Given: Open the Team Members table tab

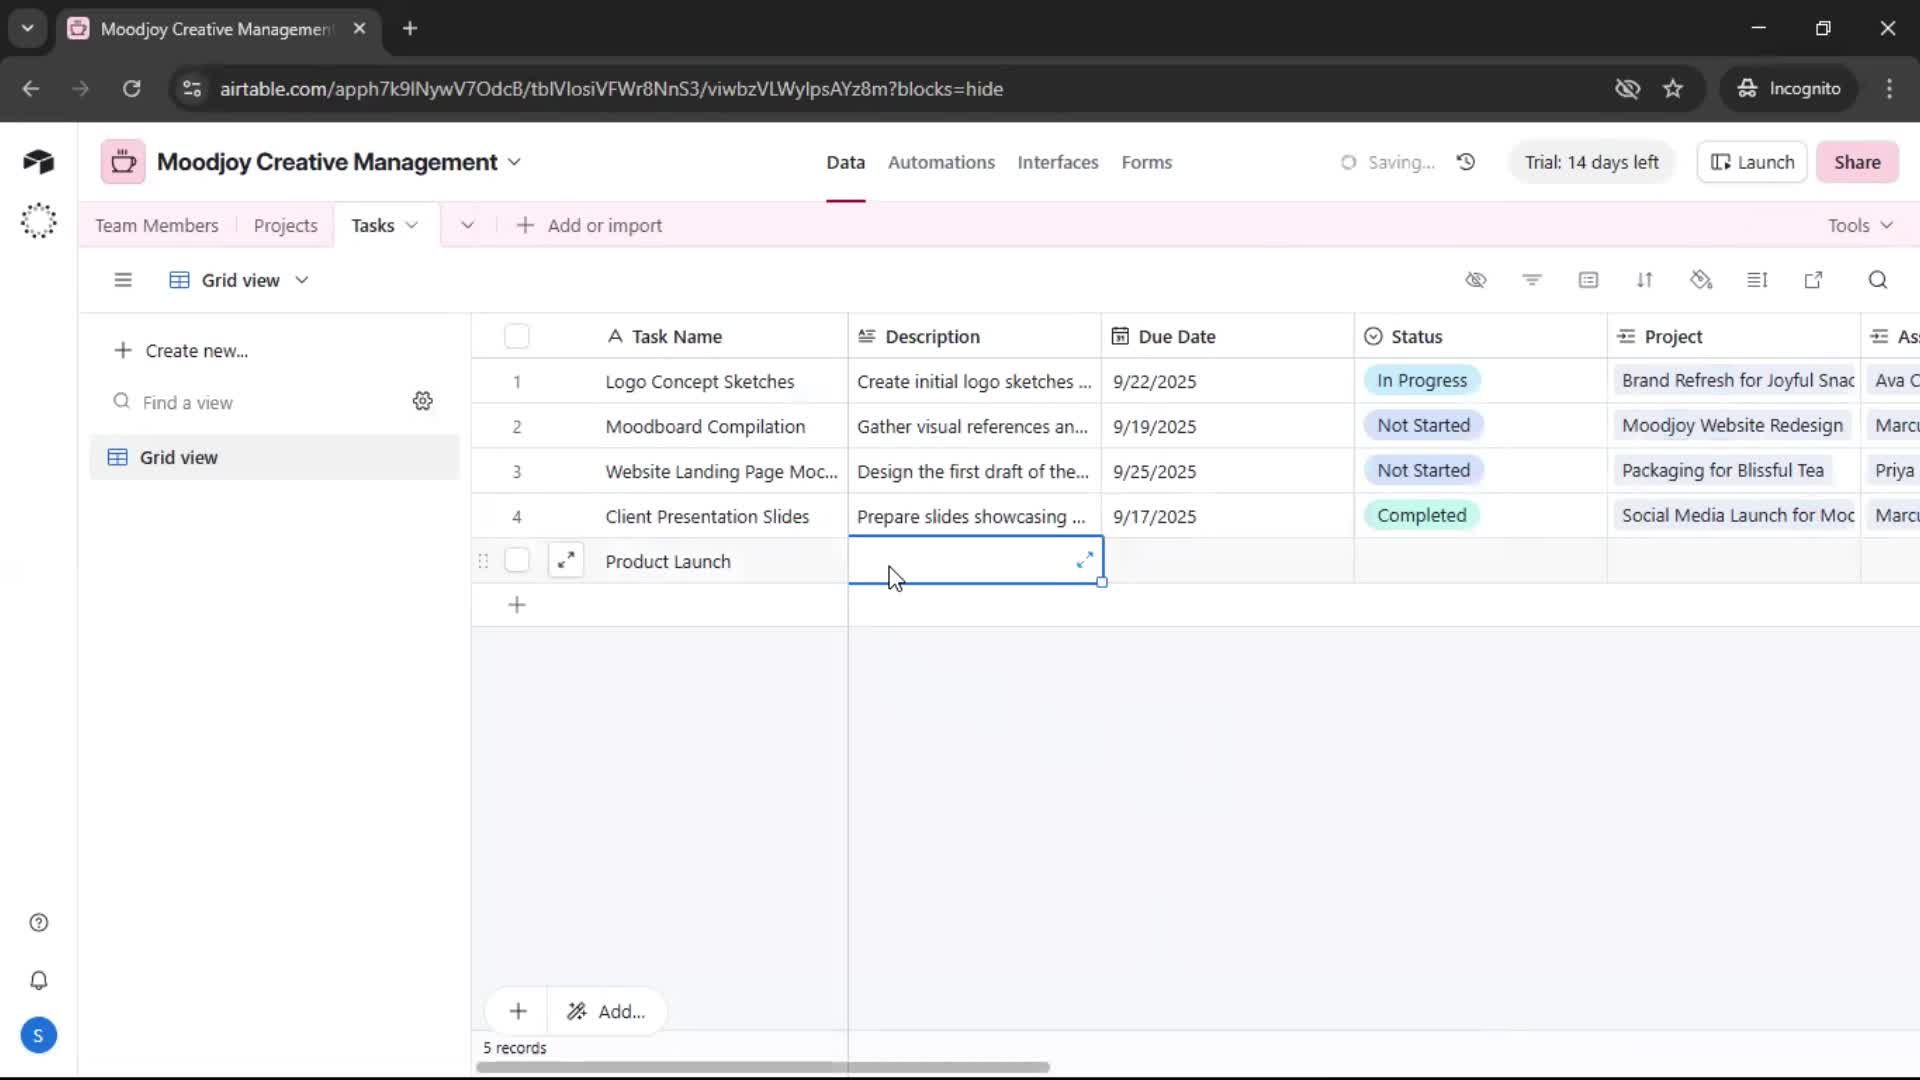Looking at the screenshot, I should [x=157, y=226].
